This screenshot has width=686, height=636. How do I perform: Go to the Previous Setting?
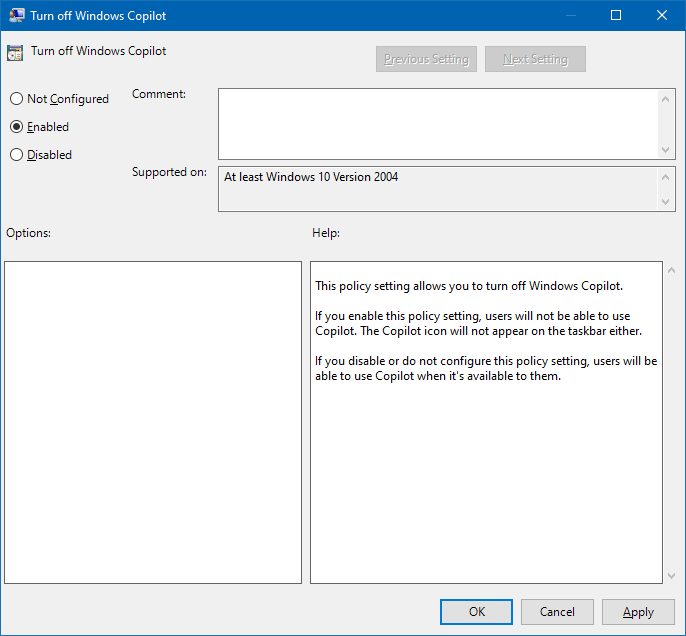(x=426, y=59)
